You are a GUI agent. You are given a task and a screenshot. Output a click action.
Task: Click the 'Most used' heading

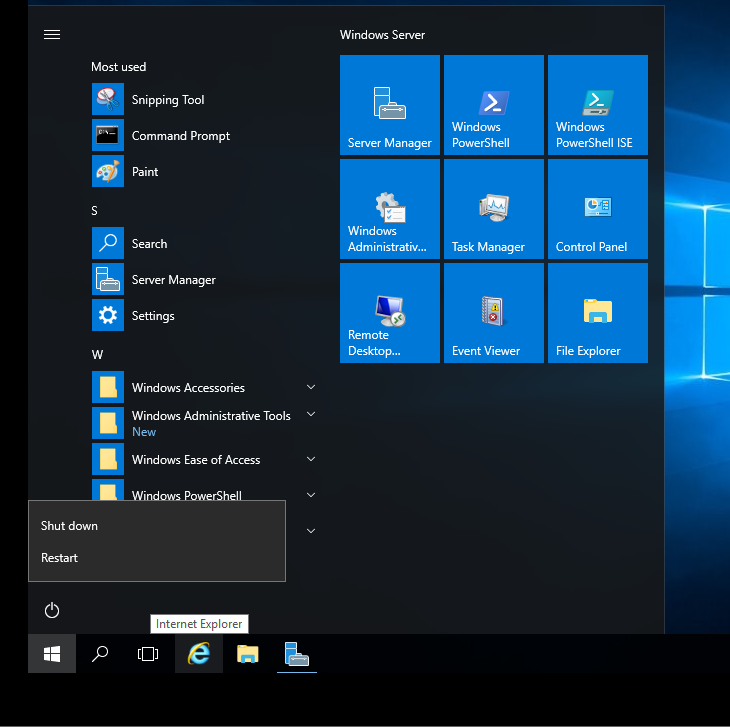118,67
